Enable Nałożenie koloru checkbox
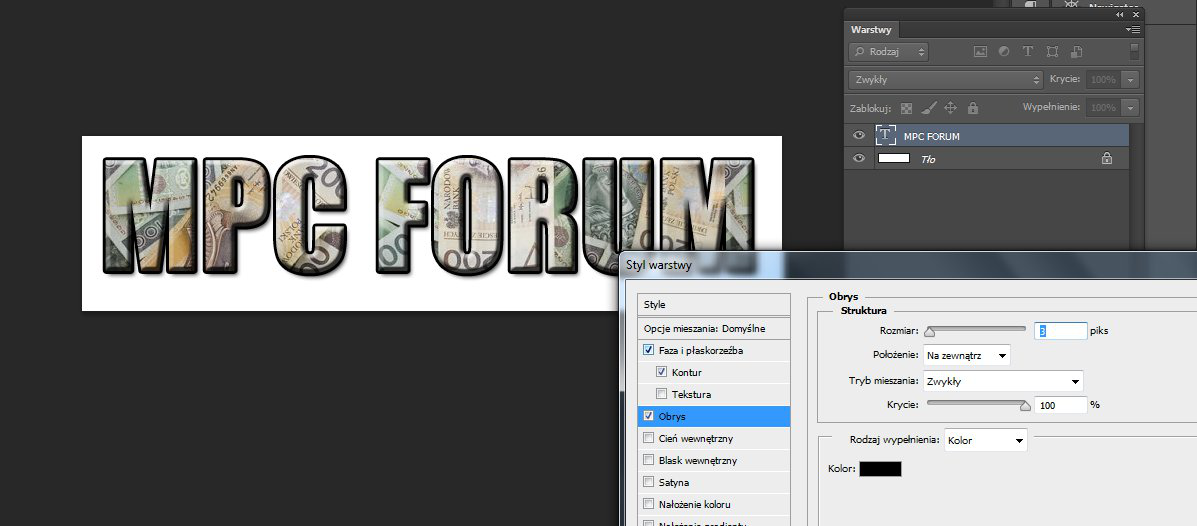Screen dimensions: 1197x526 (x=649, y=504)
